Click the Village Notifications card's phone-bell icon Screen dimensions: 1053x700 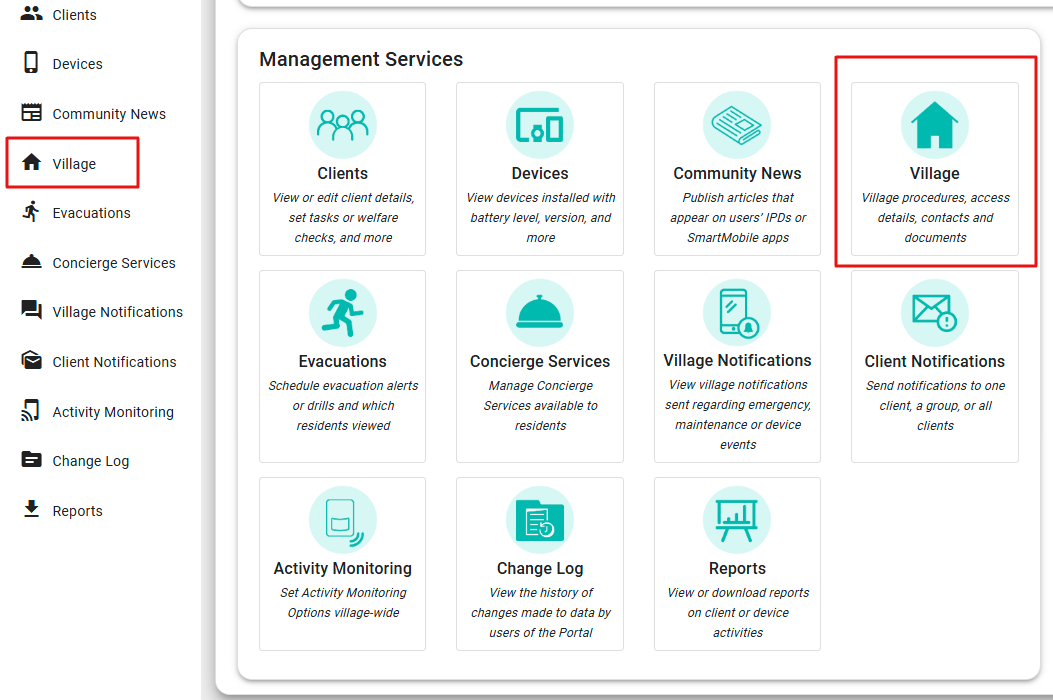tap(737, 312)
